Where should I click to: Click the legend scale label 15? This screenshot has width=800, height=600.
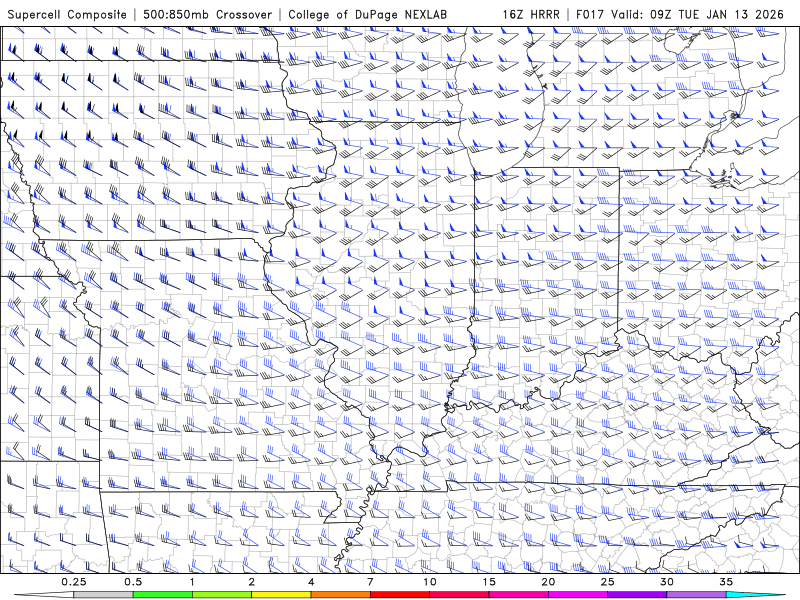[489, 582]
